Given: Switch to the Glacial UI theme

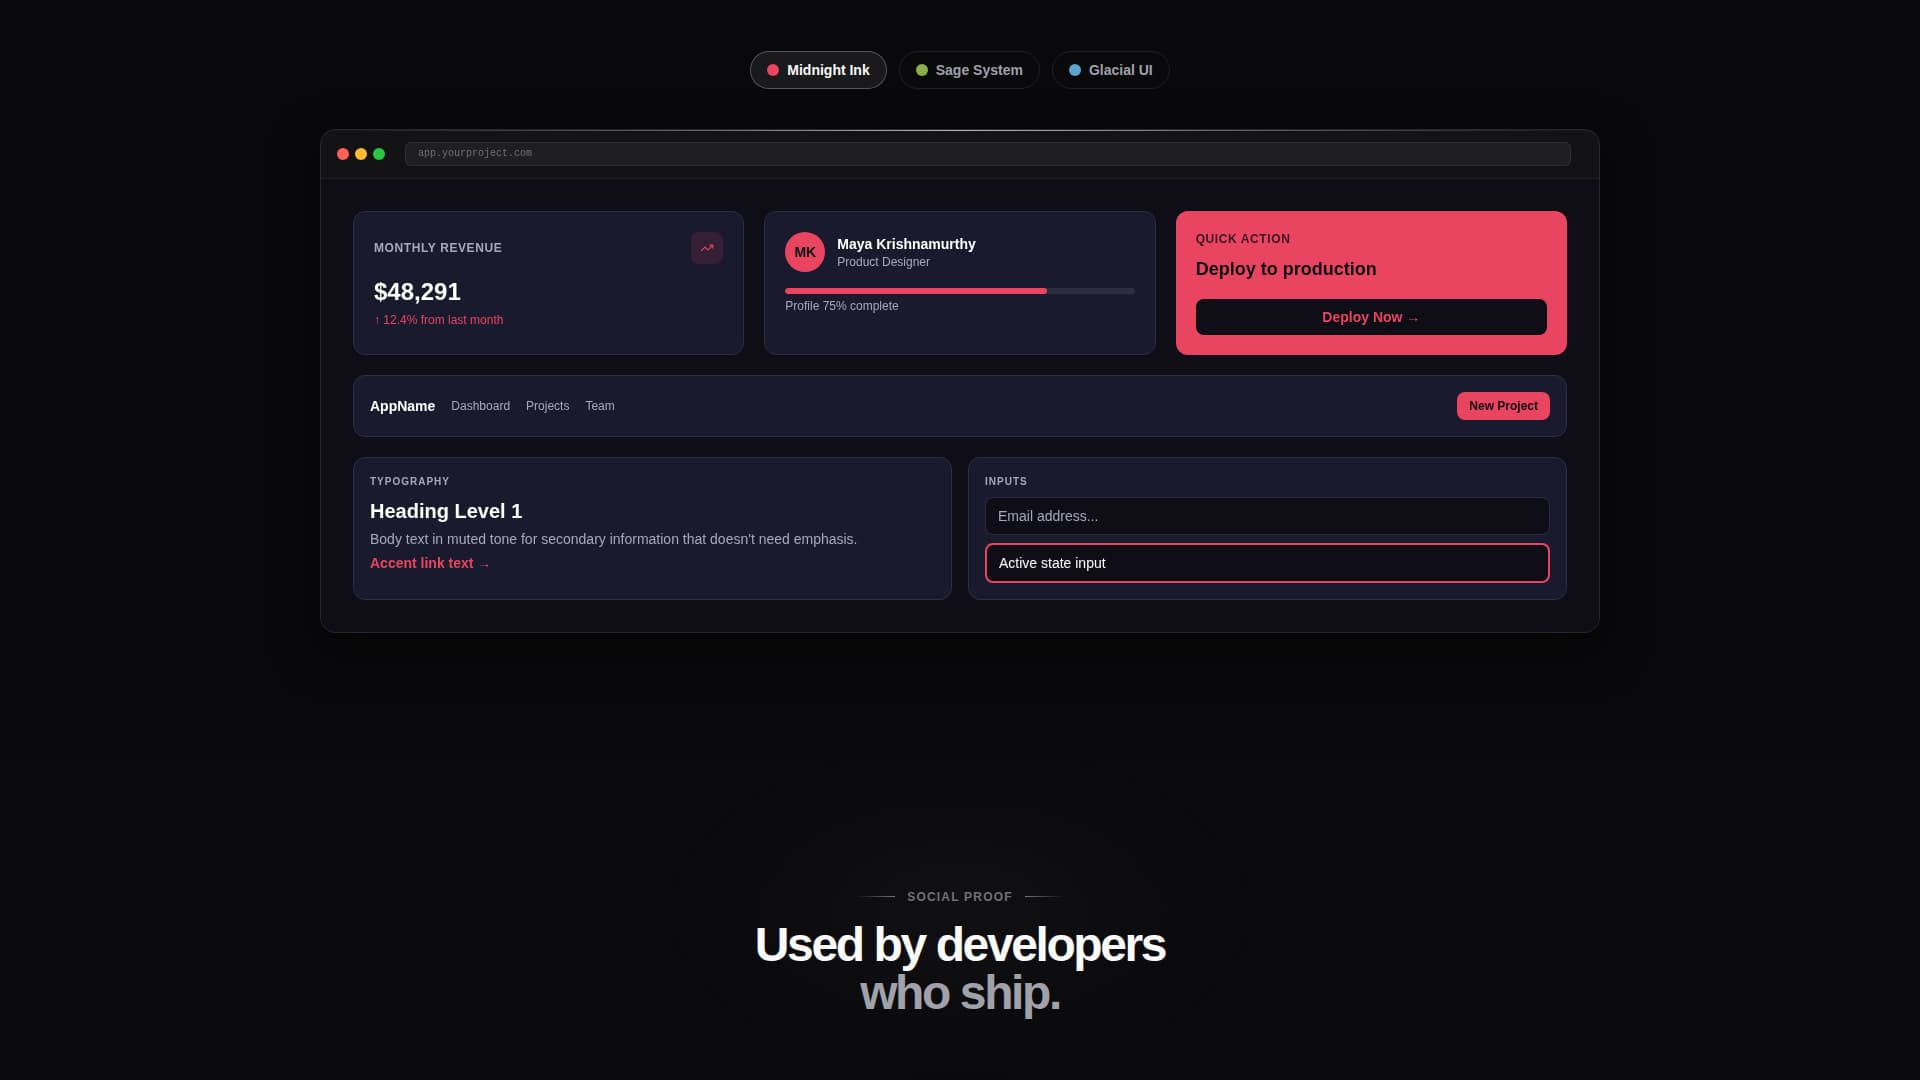Looking at the screenshot, I should 1110,70.
